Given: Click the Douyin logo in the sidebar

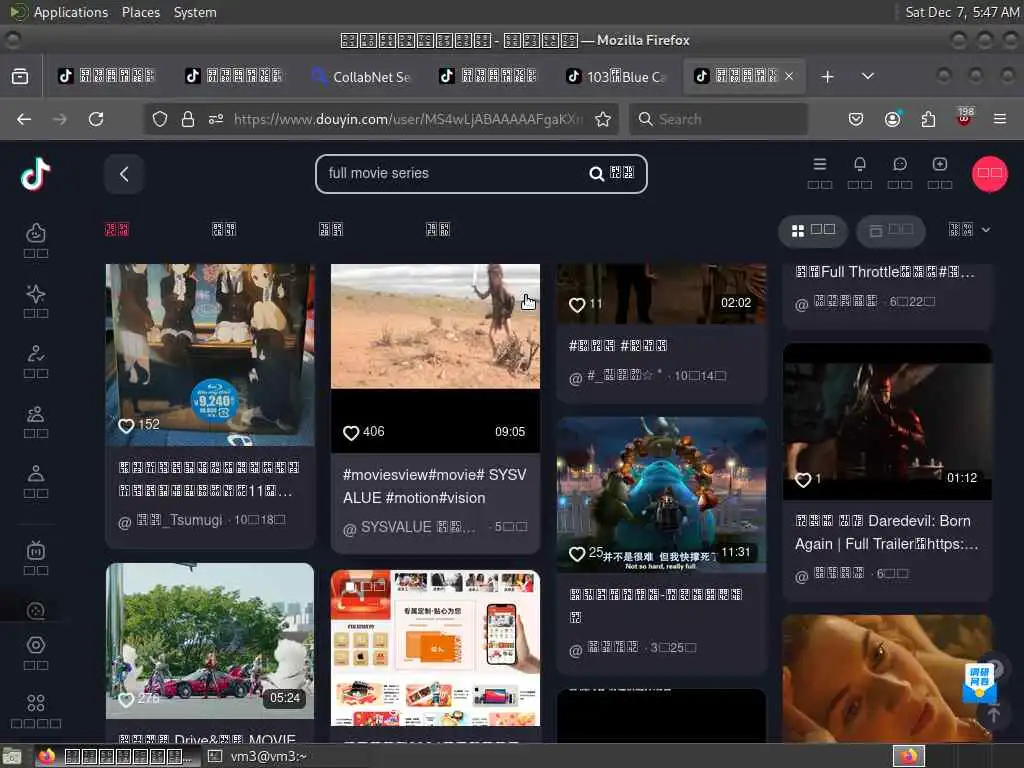Looking at the screenshot, I should (35, 174).
